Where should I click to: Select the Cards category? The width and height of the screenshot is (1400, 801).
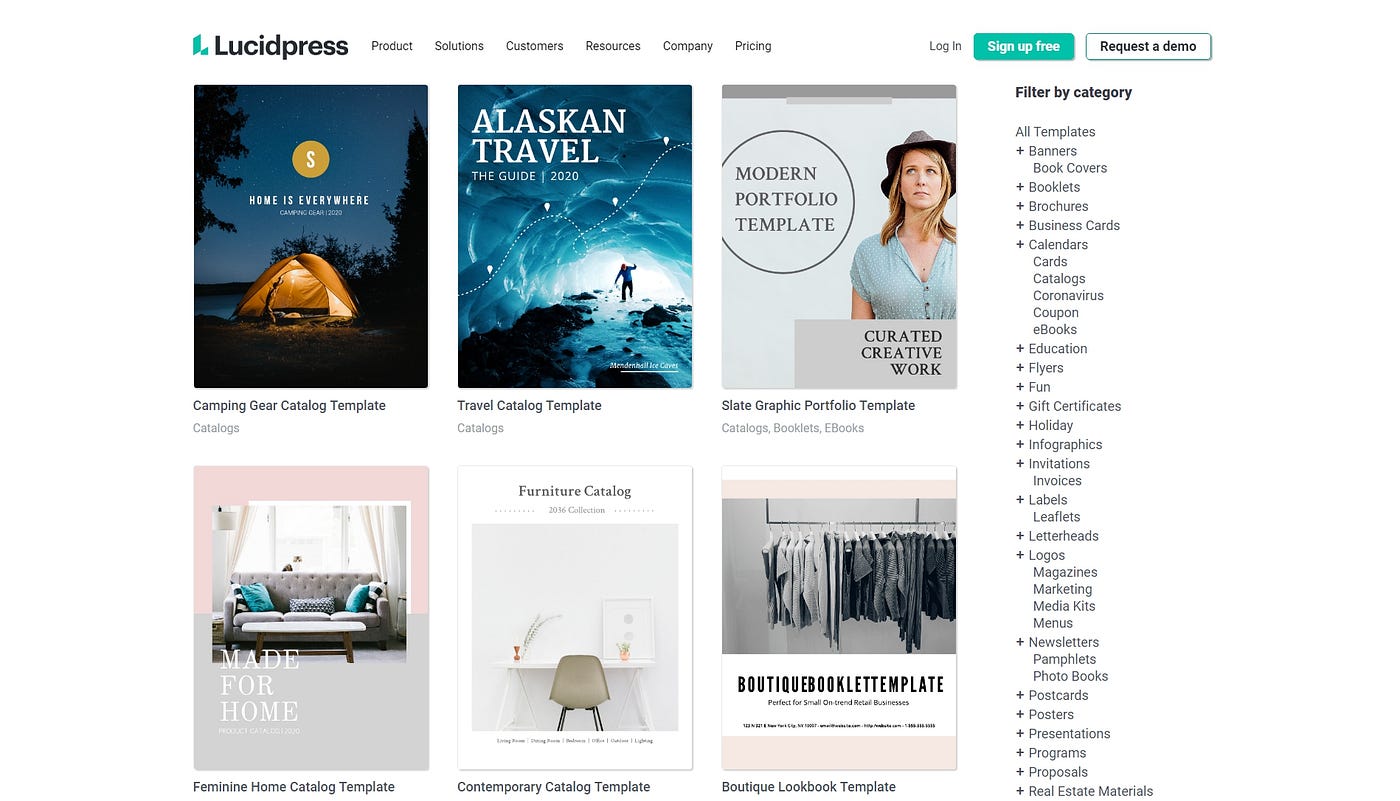coord(1050,261)
